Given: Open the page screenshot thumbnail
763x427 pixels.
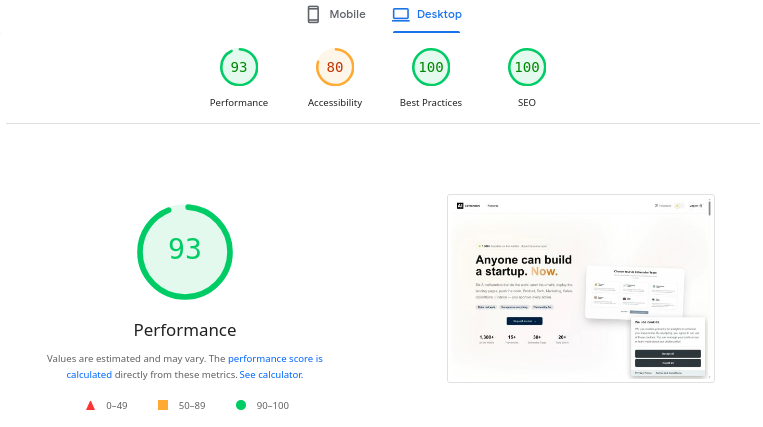Looking at the screenshot, I should click(x=581, y=288).
